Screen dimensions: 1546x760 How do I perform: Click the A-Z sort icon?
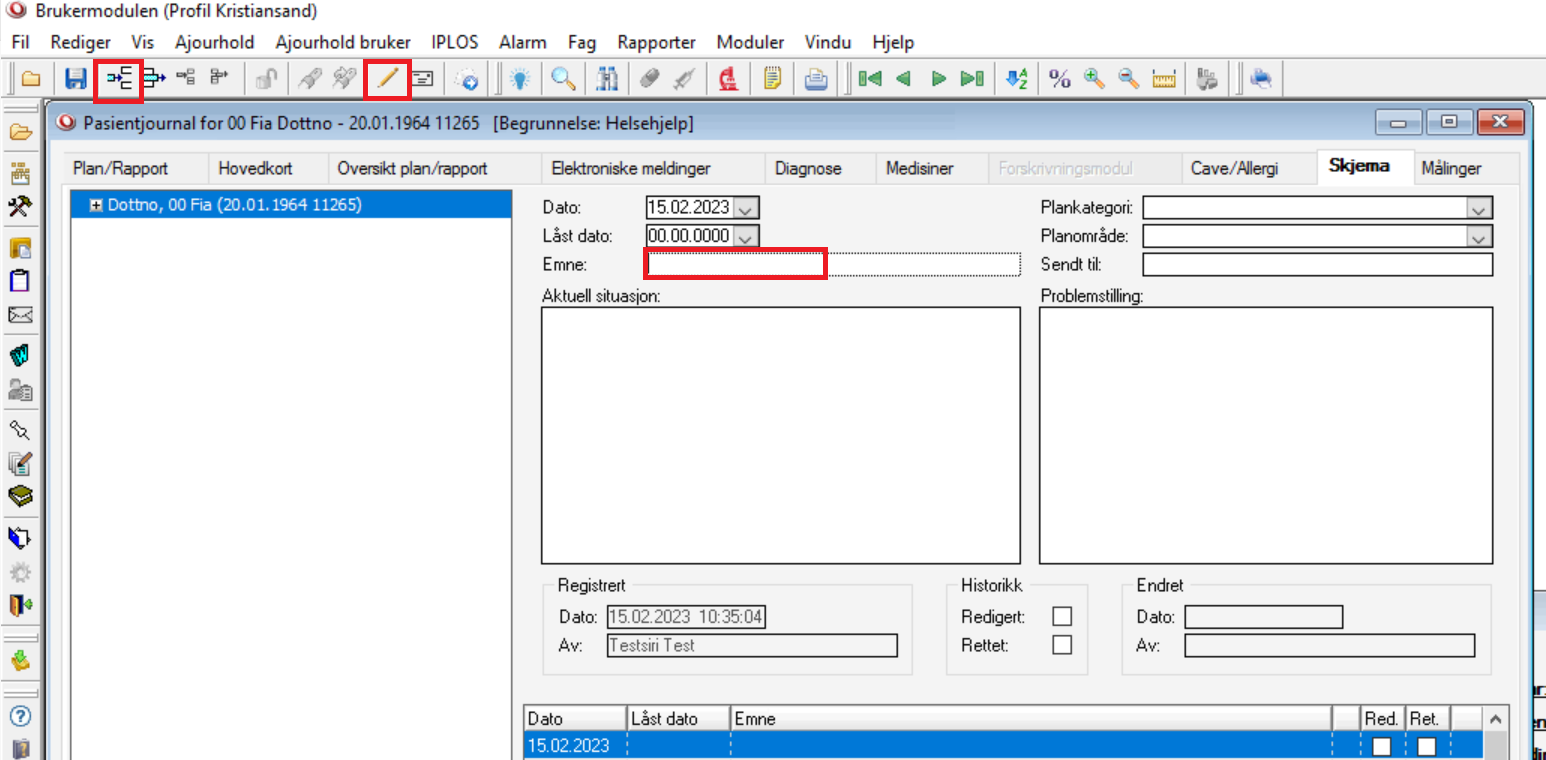[1017, 78]
